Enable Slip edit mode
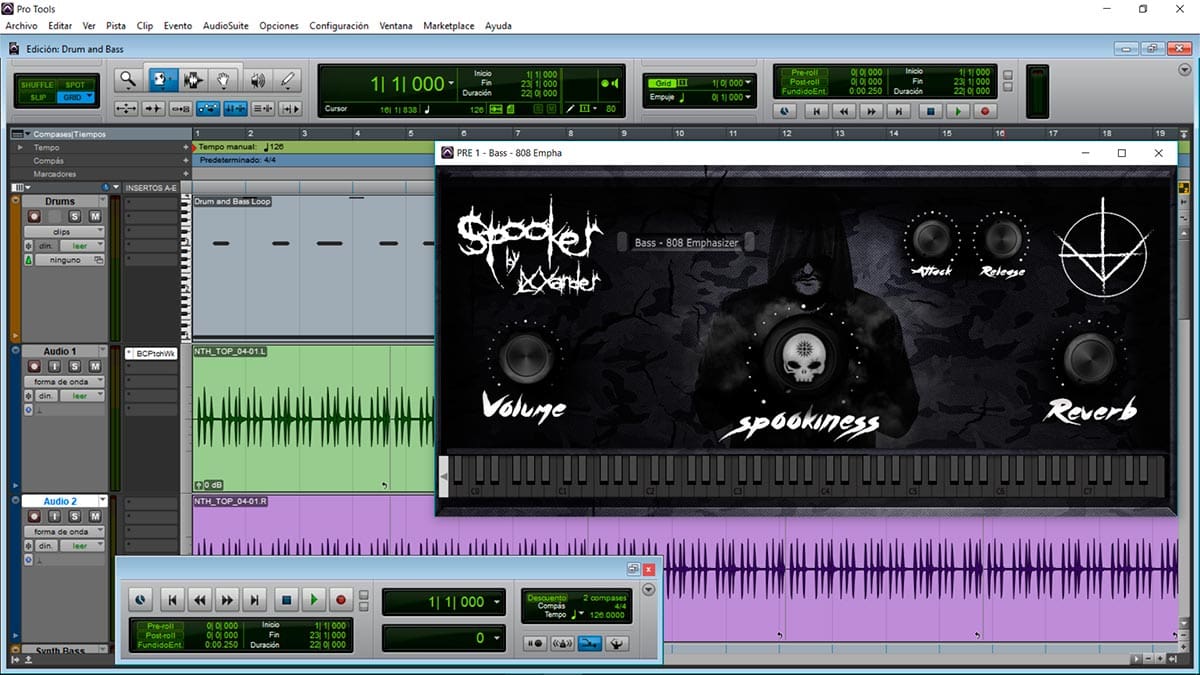Screen dimensions: 1200x675 [x=37, y=98]
